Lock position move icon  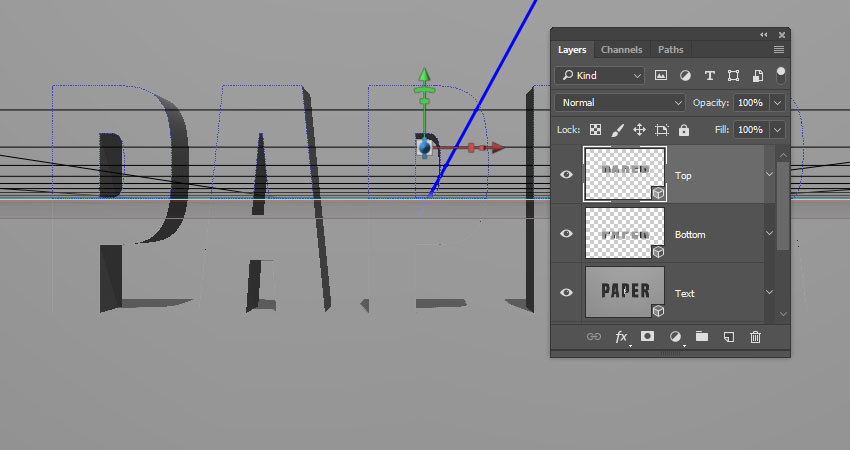pyautogui.click(x=639, y=130)
